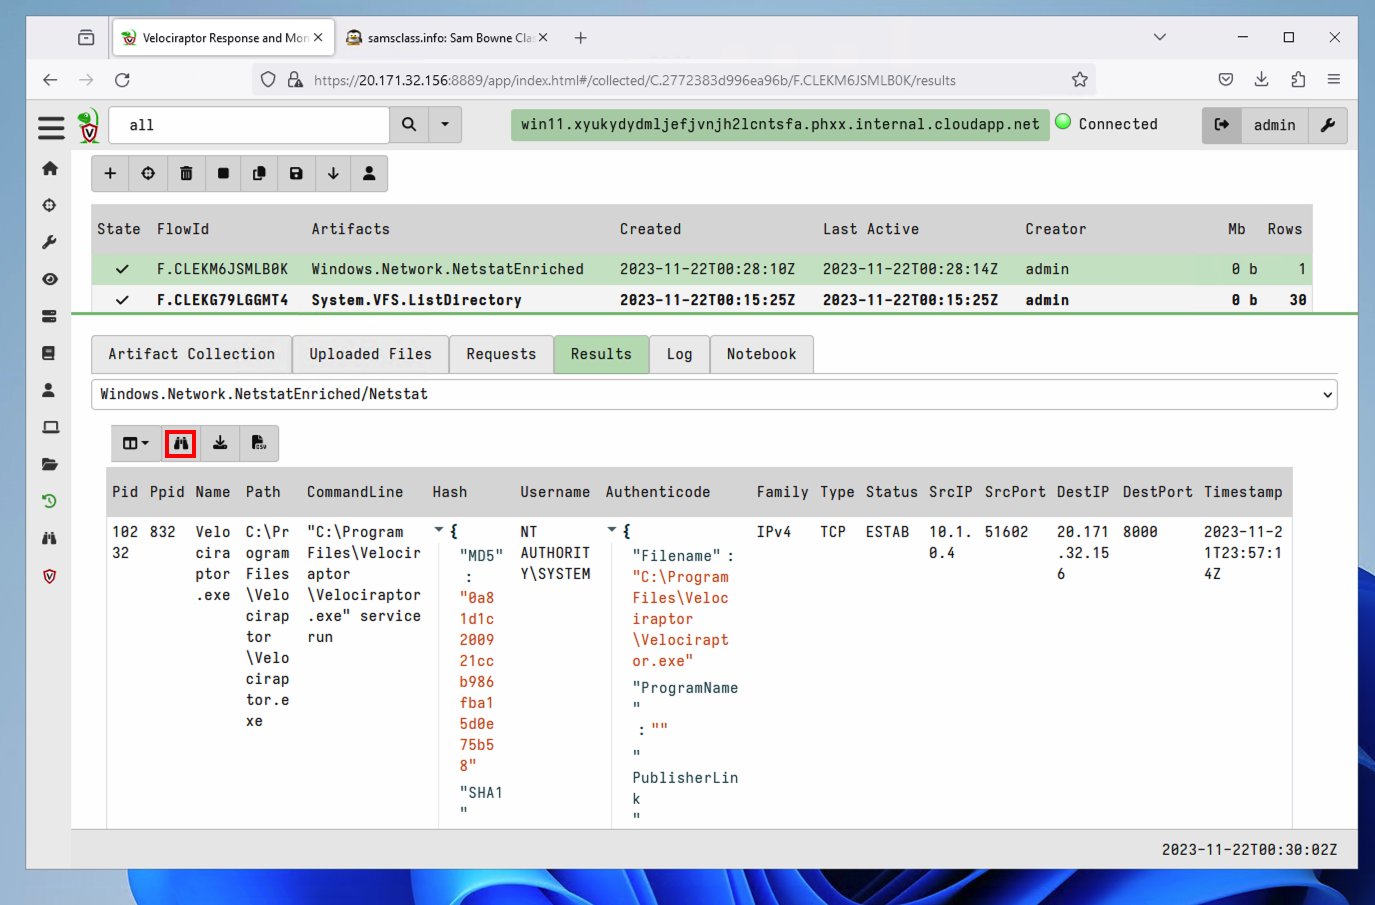Open the Uploaded Files tab

(x=370, y=354)
